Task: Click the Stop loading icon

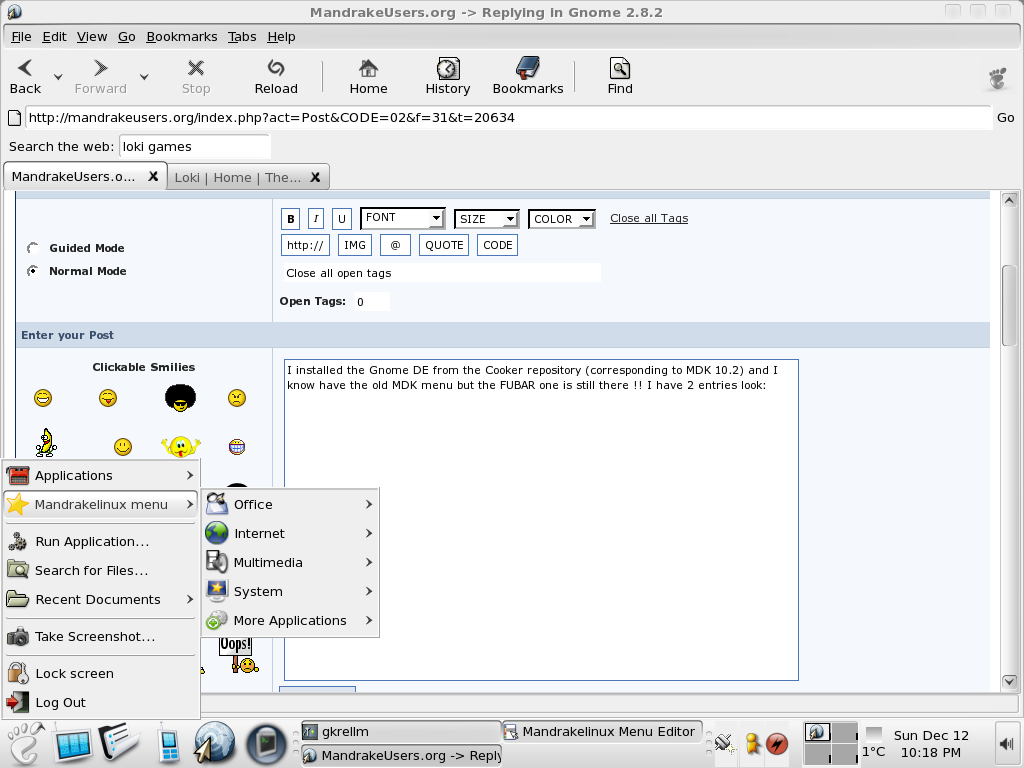Action: [196, 68]
